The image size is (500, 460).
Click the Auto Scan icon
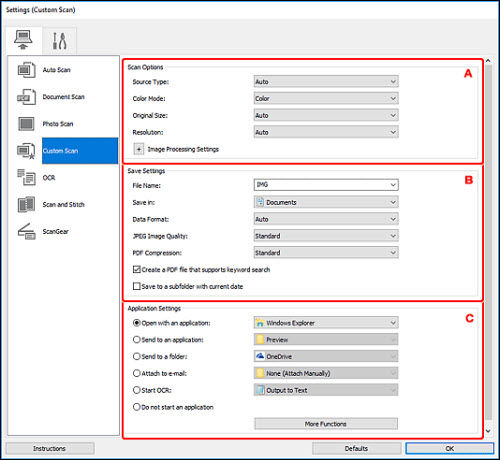click(26, 70)
